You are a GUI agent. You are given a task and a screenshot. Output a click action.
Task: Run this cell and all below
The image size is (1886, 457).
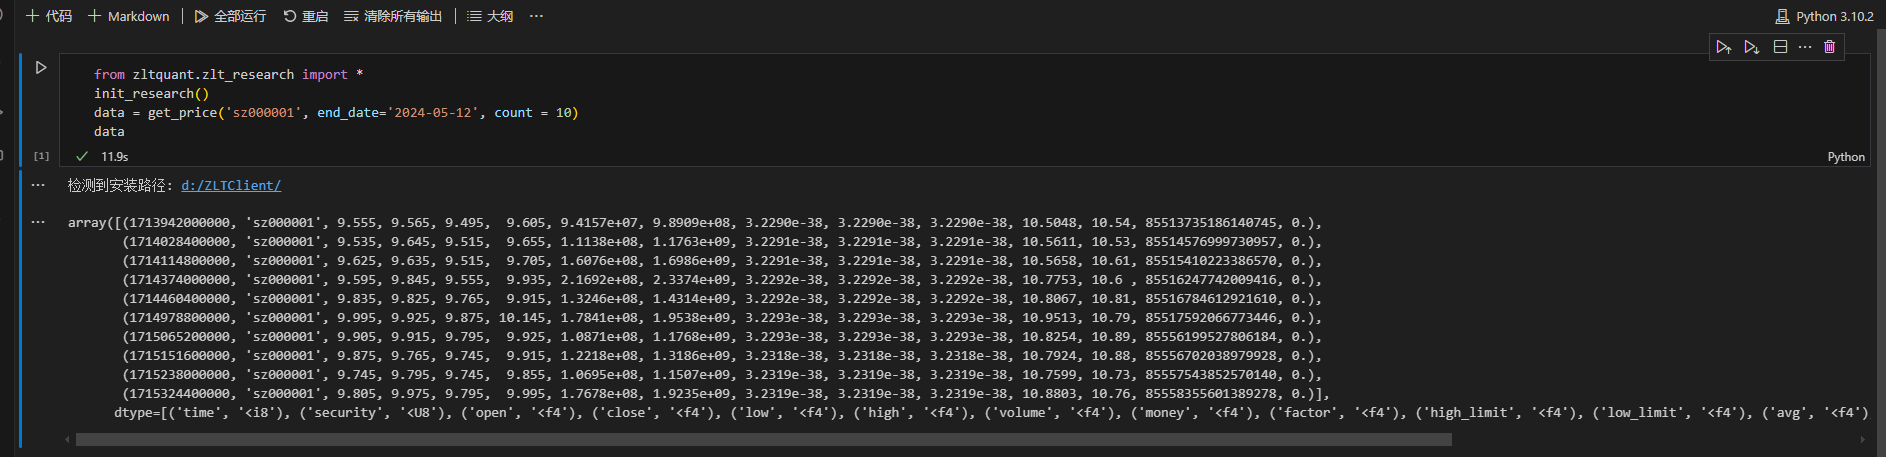pos(1751,47)
